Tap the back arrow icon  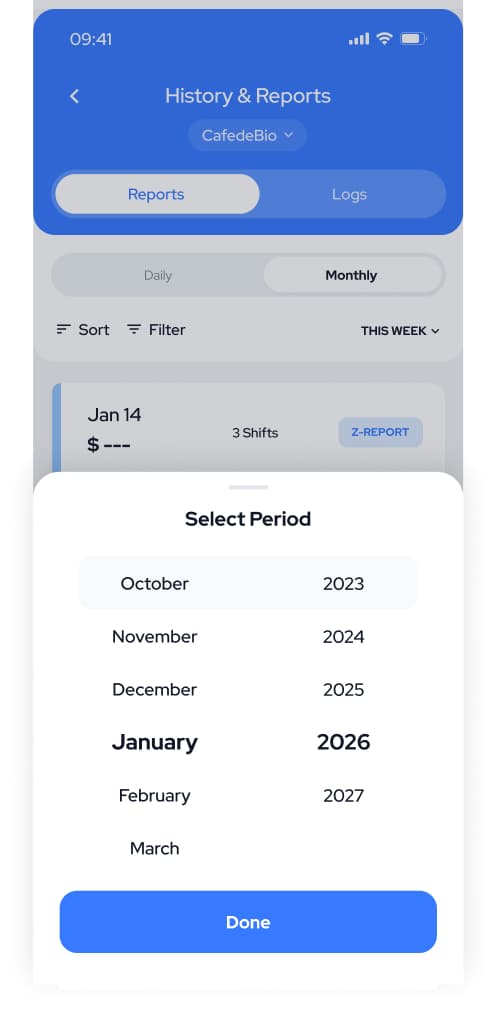click(74, 96)
